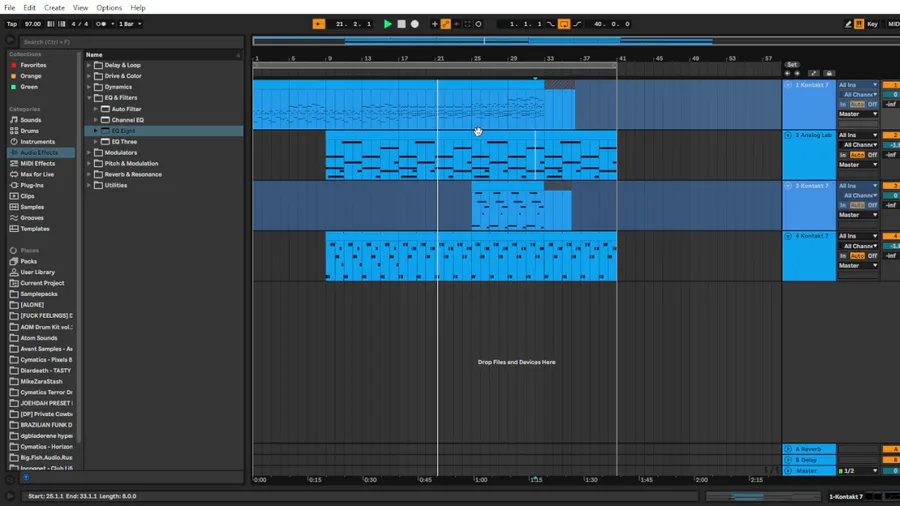Click the Set locator button
This screenshot has width=900, height=506.
tap(792, 65)
